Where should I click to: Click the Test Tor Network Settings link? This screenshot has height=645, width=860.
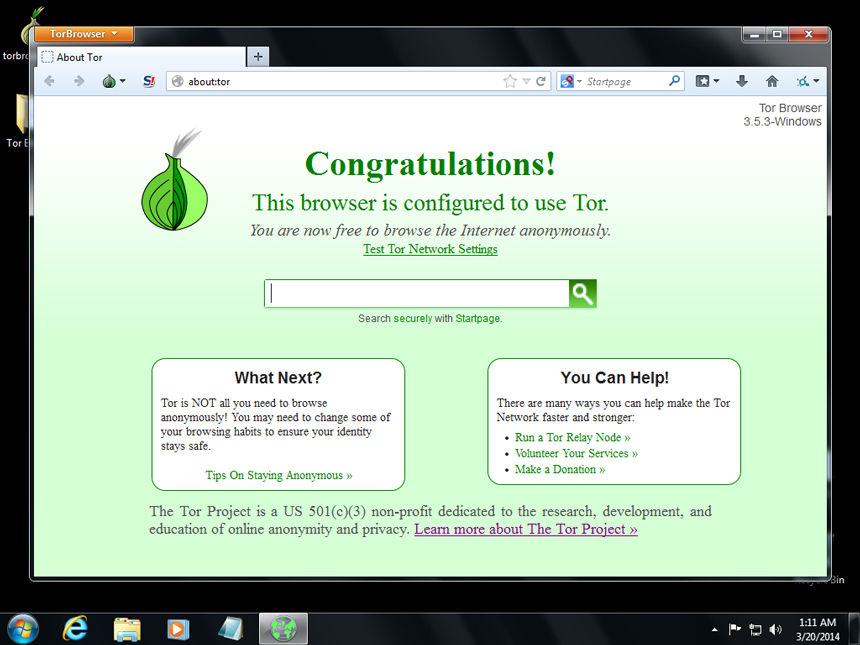click(430, 249)
